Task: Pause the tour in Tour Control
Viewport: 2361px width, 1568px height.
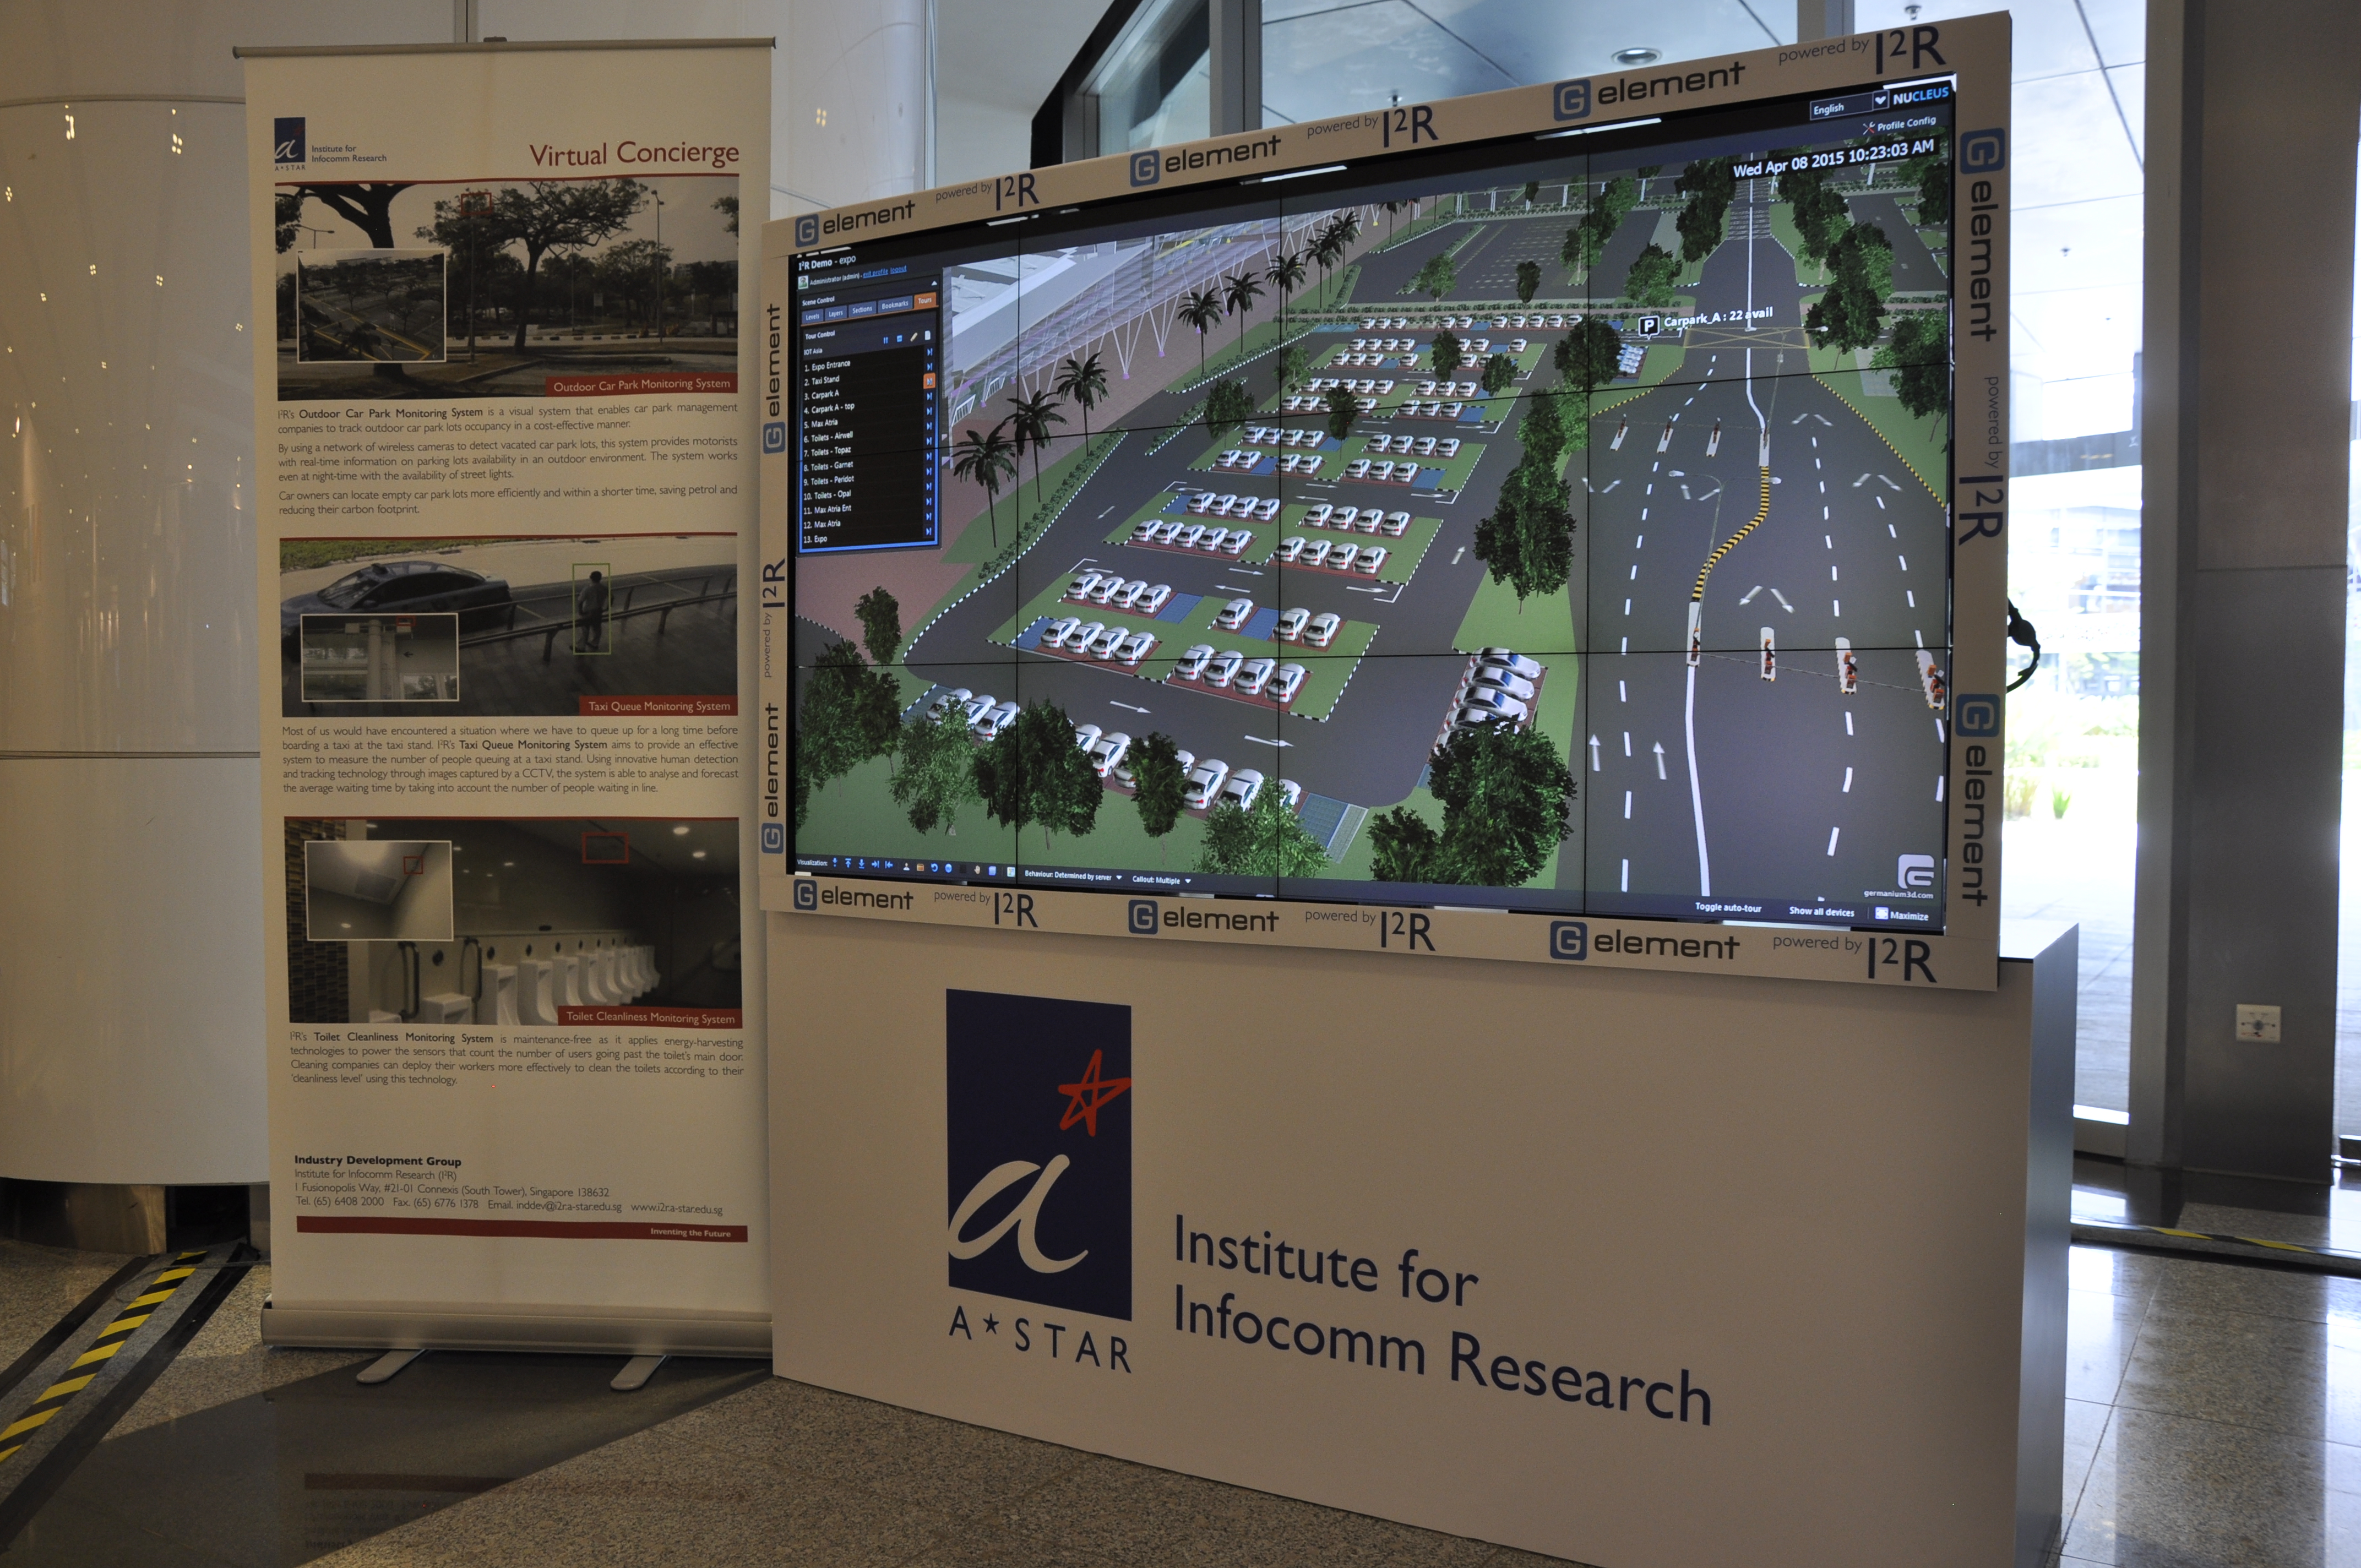Action: pyautogui.click(x=886, y=340)
